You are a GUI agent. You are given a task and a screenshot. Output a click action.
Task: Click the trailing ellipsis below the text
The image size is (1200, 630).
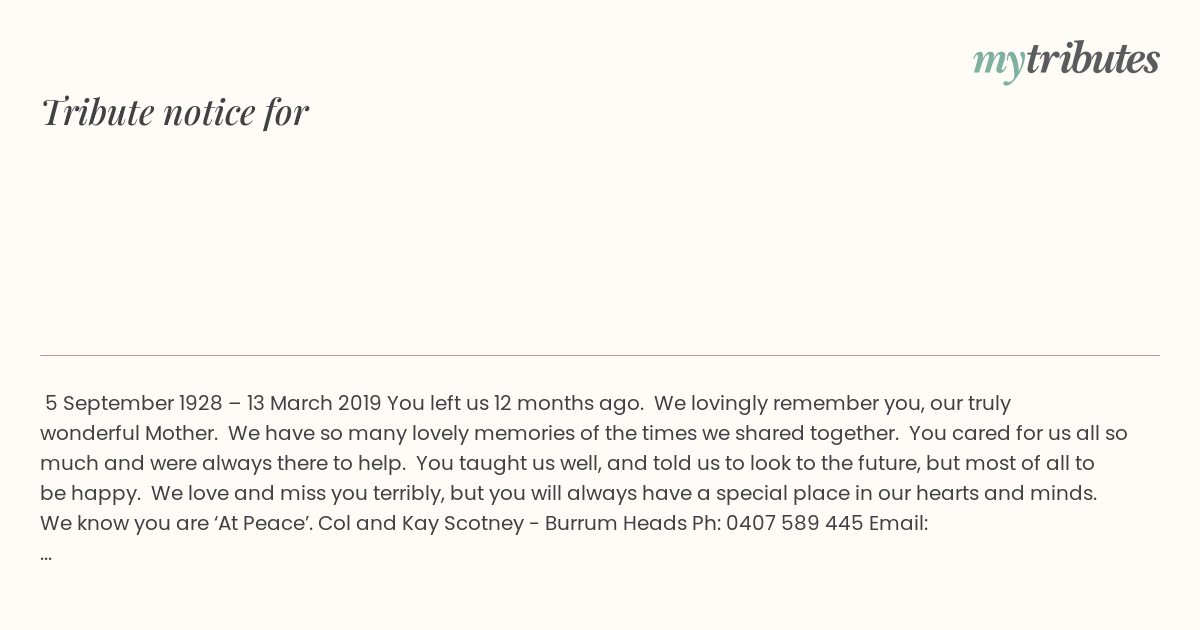tap(46, 555)
